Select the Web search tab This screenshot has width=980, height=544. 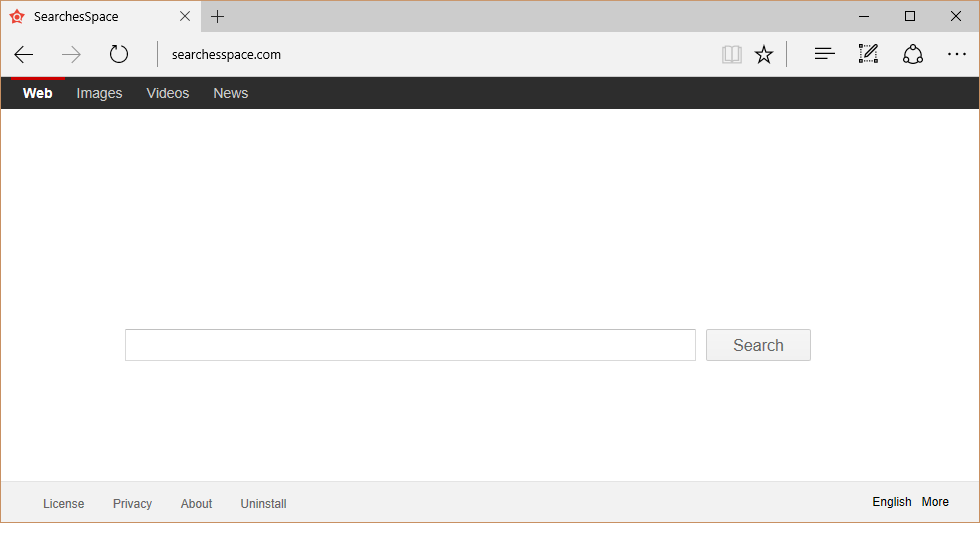pos(38,93)
